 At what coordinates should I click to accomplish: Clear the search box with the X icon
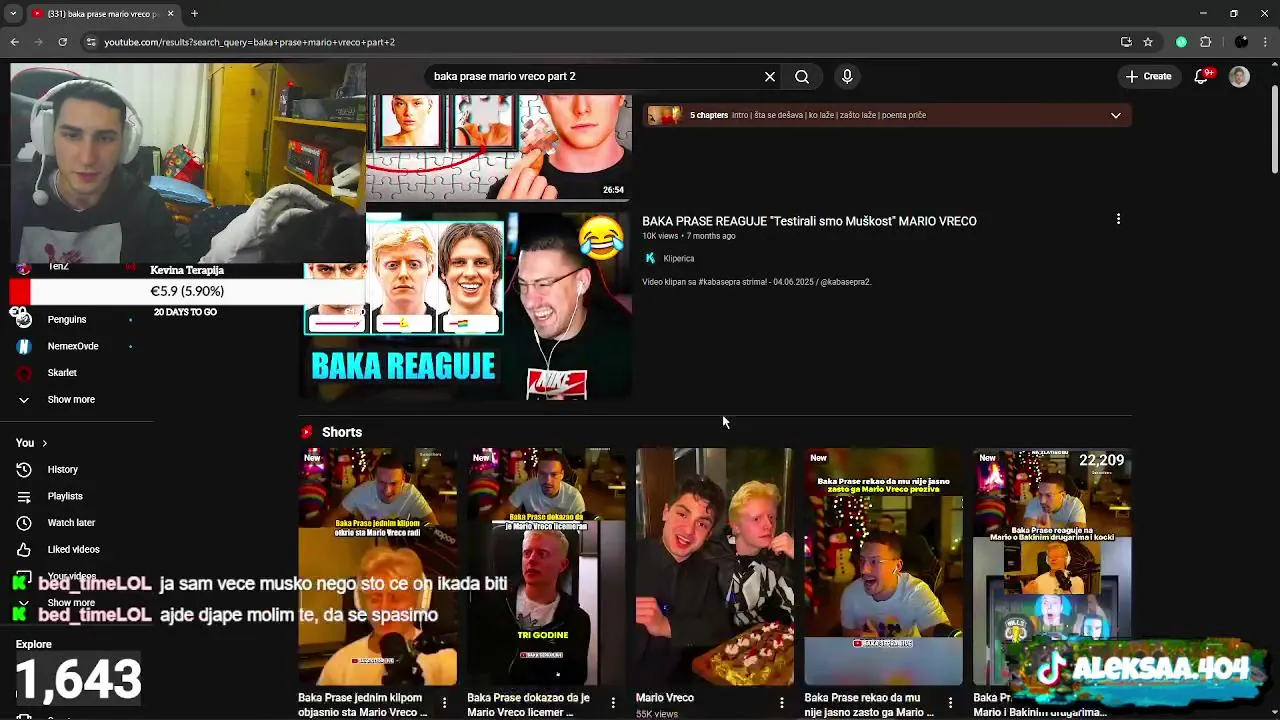pyautogui.click(x=770, y=76)
